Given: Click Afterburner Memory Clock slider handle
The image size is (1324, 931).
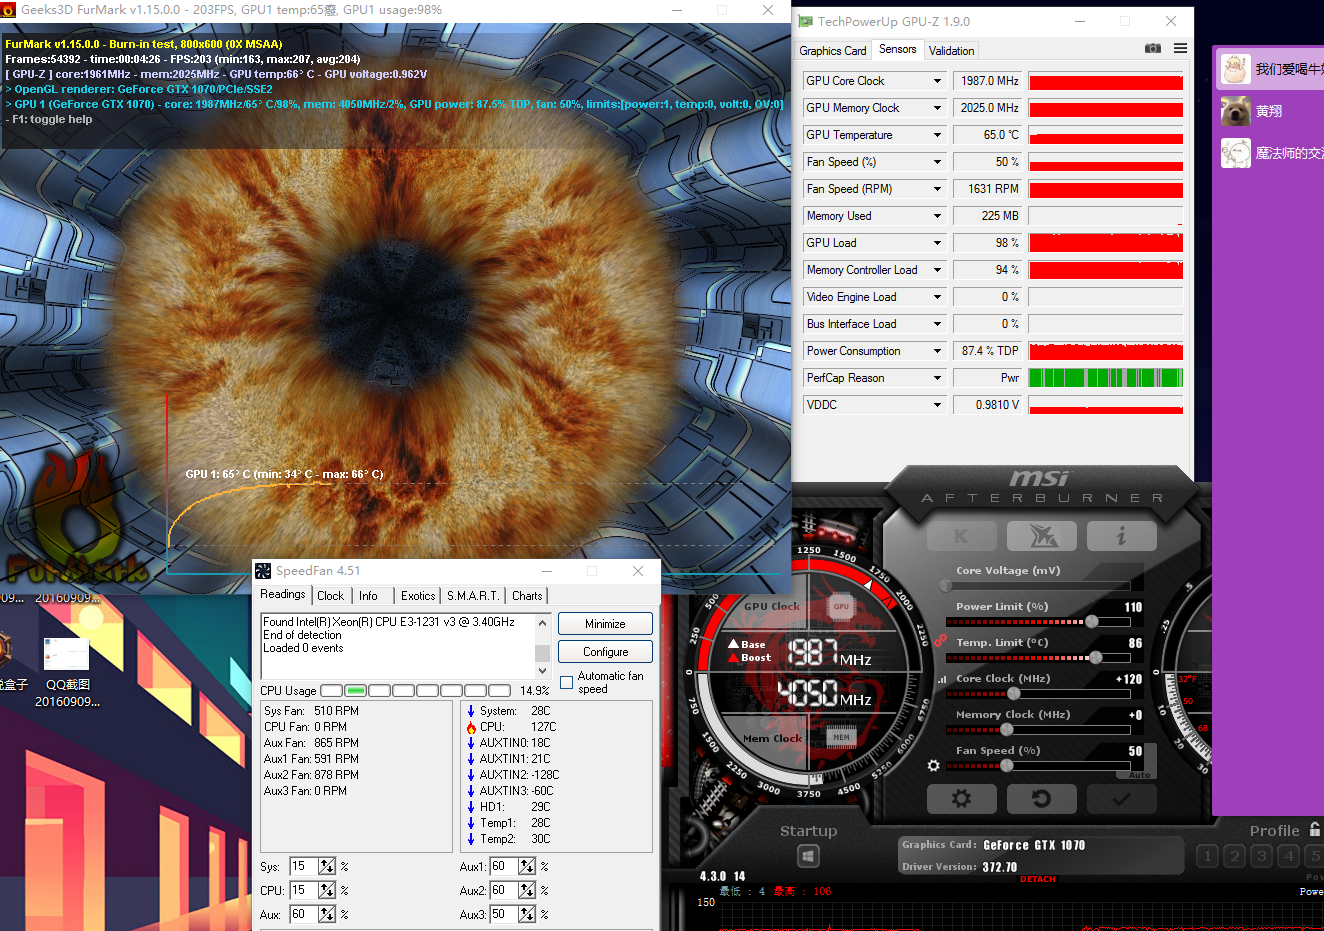Looking at the screenshot, I should click(1007, 729).
